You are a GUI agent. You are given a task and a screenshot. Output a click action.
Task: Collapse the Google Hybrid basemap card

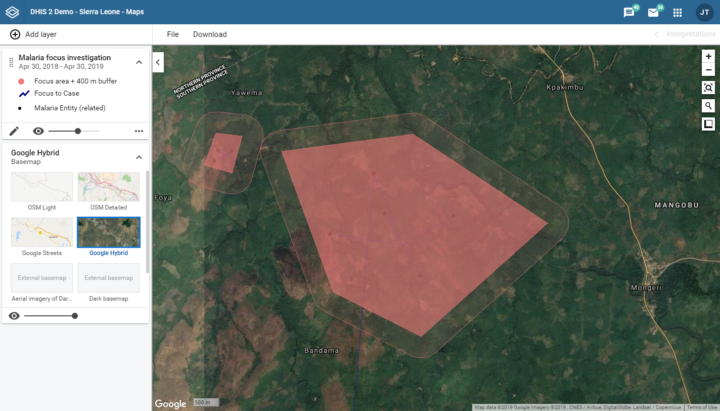(x=139, y=158)
